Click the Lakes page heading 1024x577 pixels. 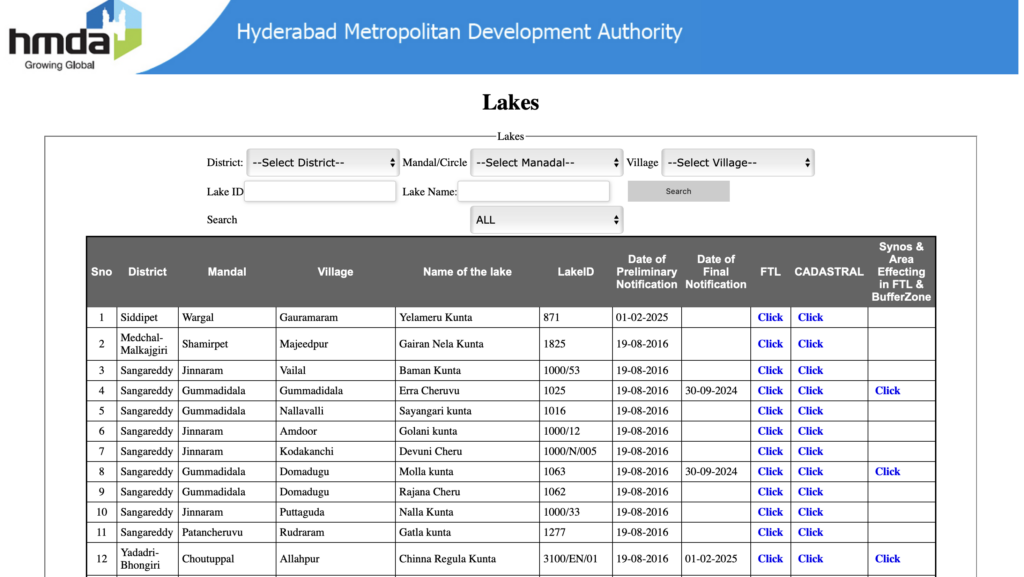click(x=511, y=102)
